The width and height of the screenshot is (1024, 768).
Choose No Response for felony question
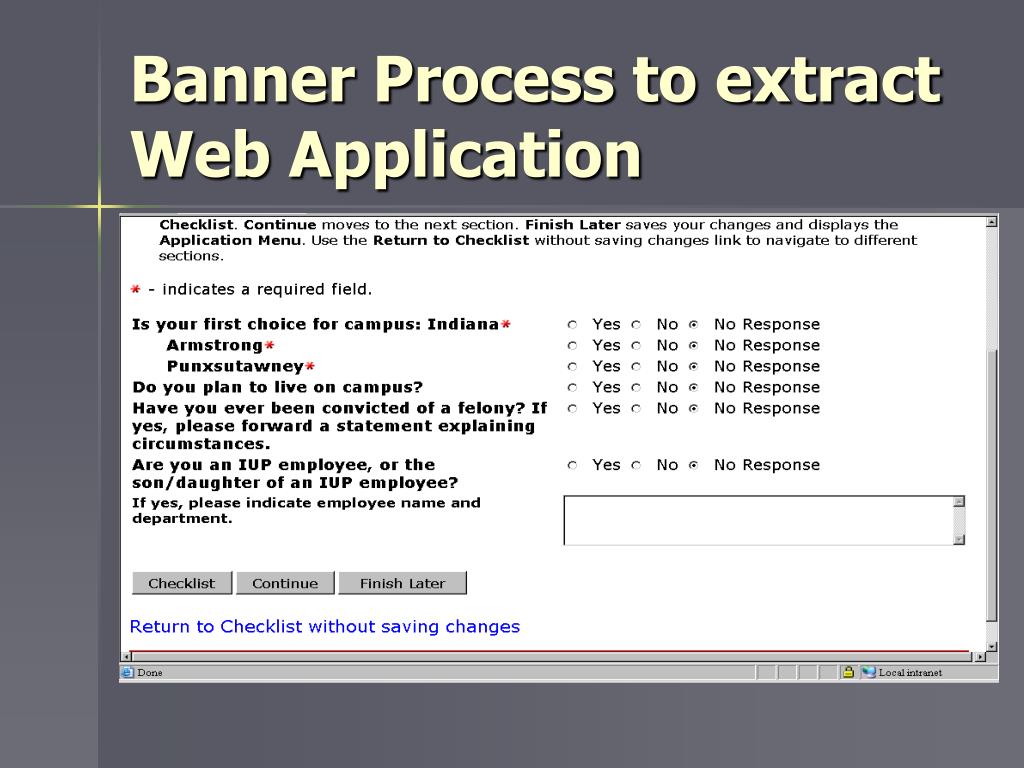tap(694, 409)
